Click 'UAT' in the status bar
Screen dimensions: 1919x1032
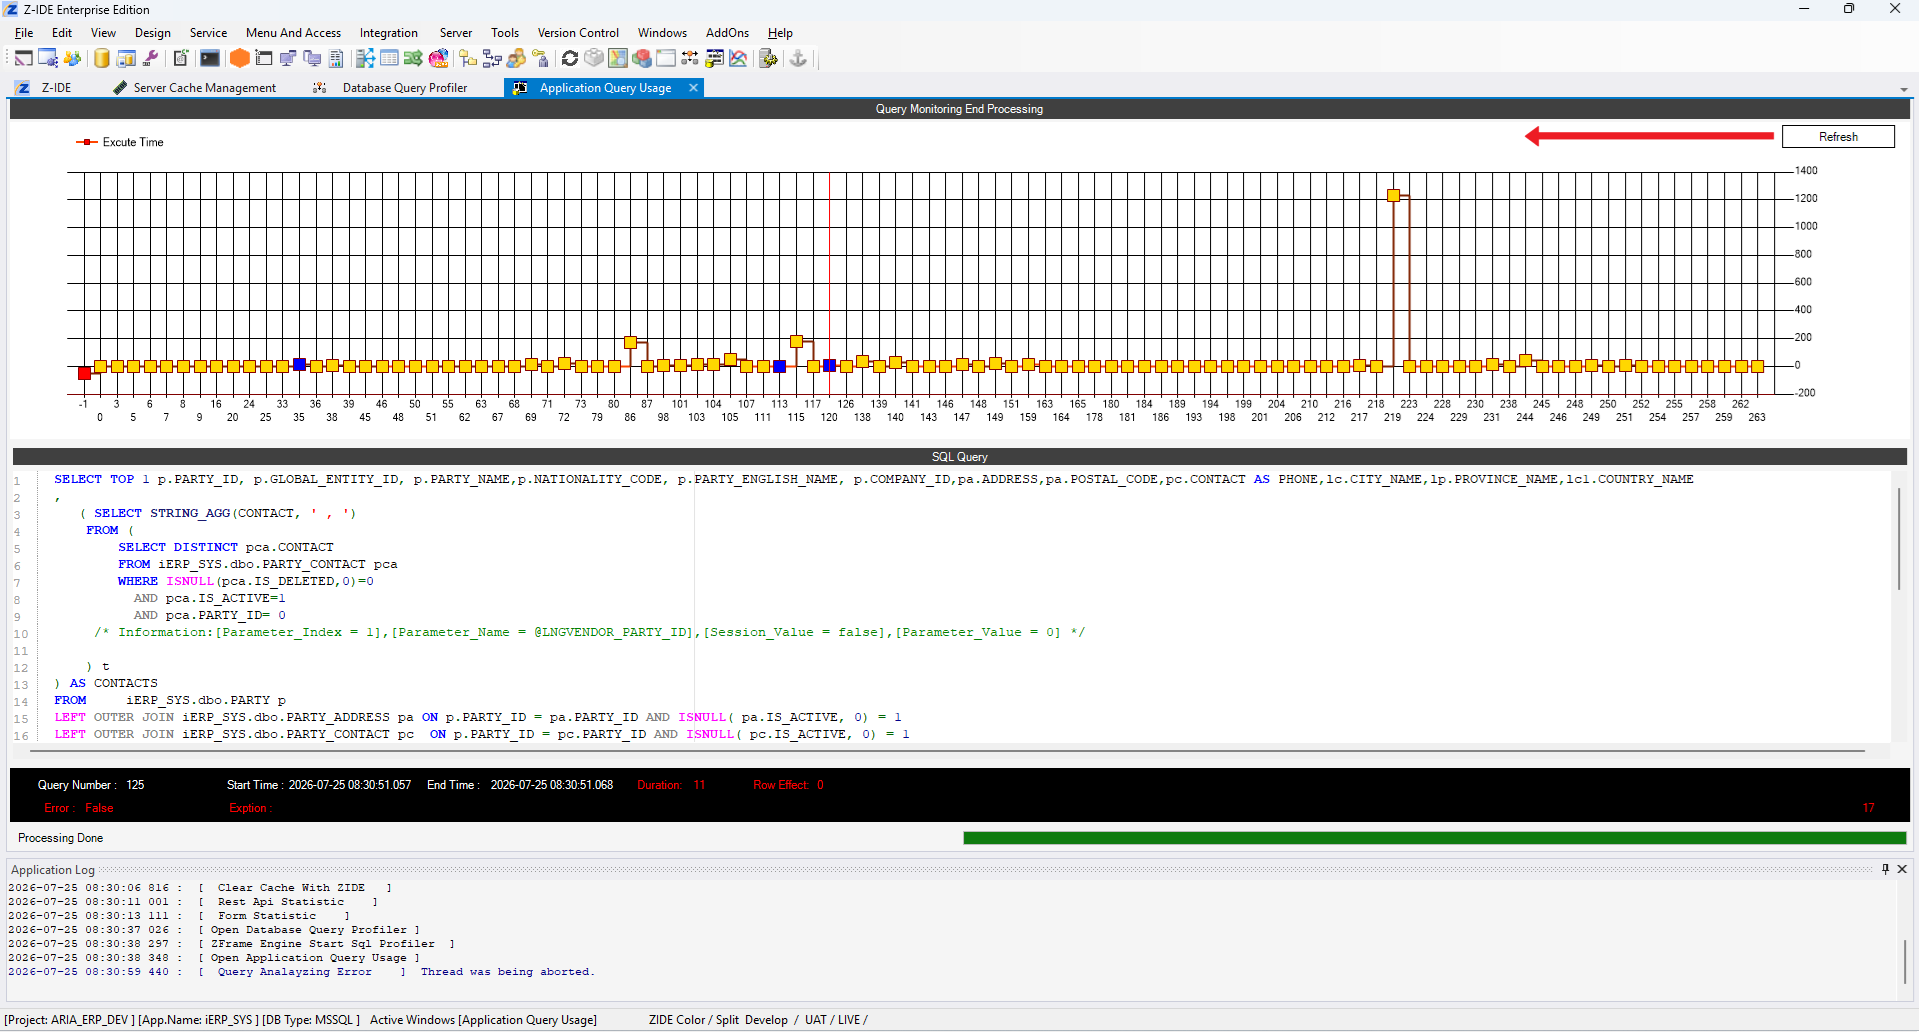816,1020
